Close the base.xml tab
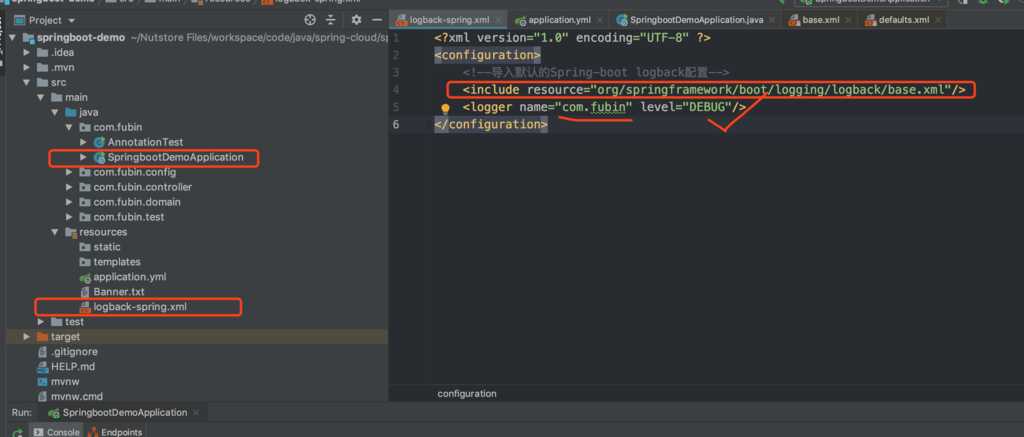Viewport: 1024px width, 437px height. coord(849,20)
